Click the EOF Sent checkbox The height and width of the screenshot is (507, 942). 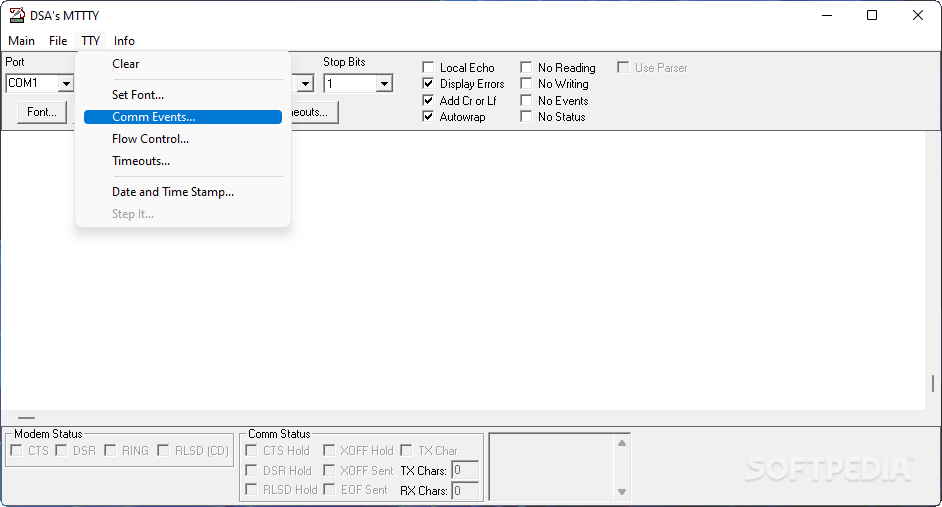point(329,490)
